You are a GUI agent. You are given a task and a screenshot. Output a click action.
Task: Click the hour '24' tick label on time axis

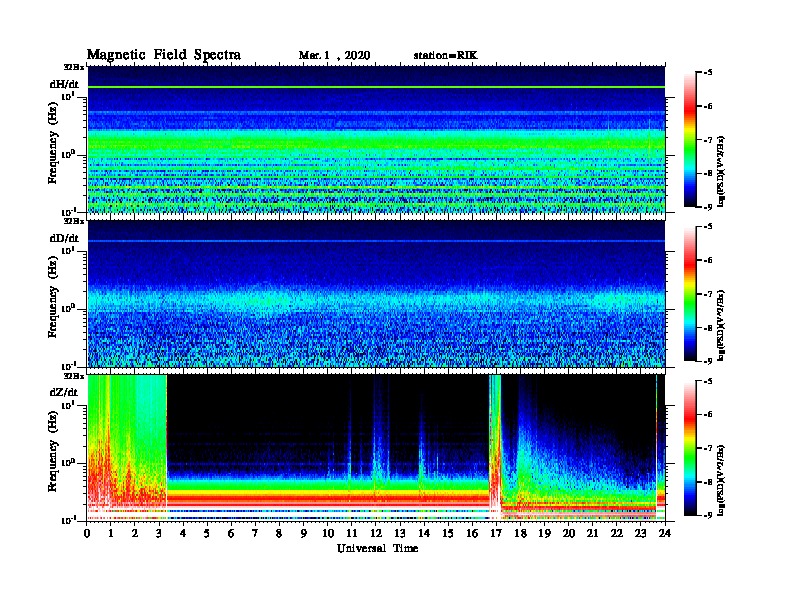665,533
